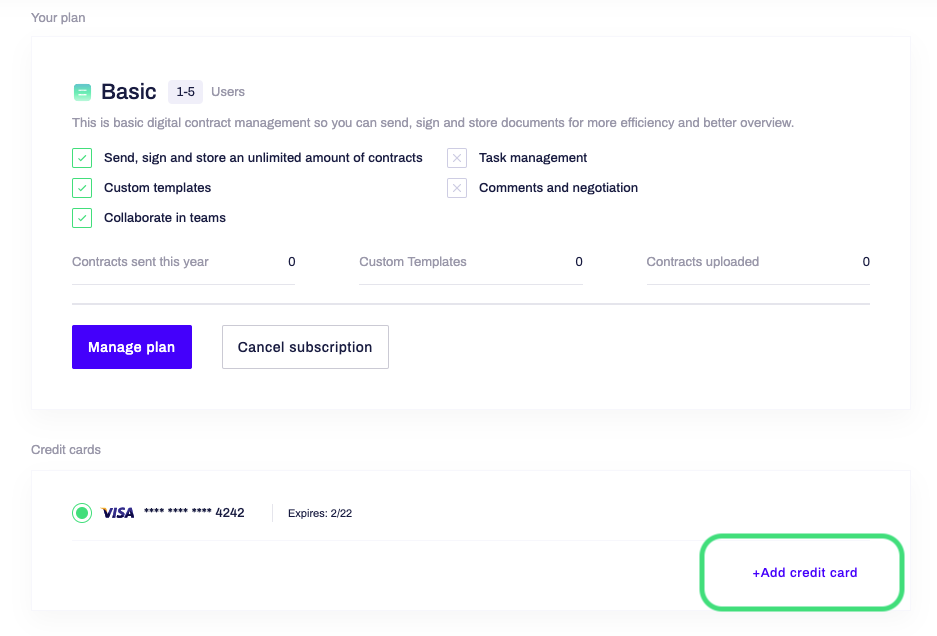Click the Task management X icon
The width and height of the screenshot is (937, 636).
(457, 158)
